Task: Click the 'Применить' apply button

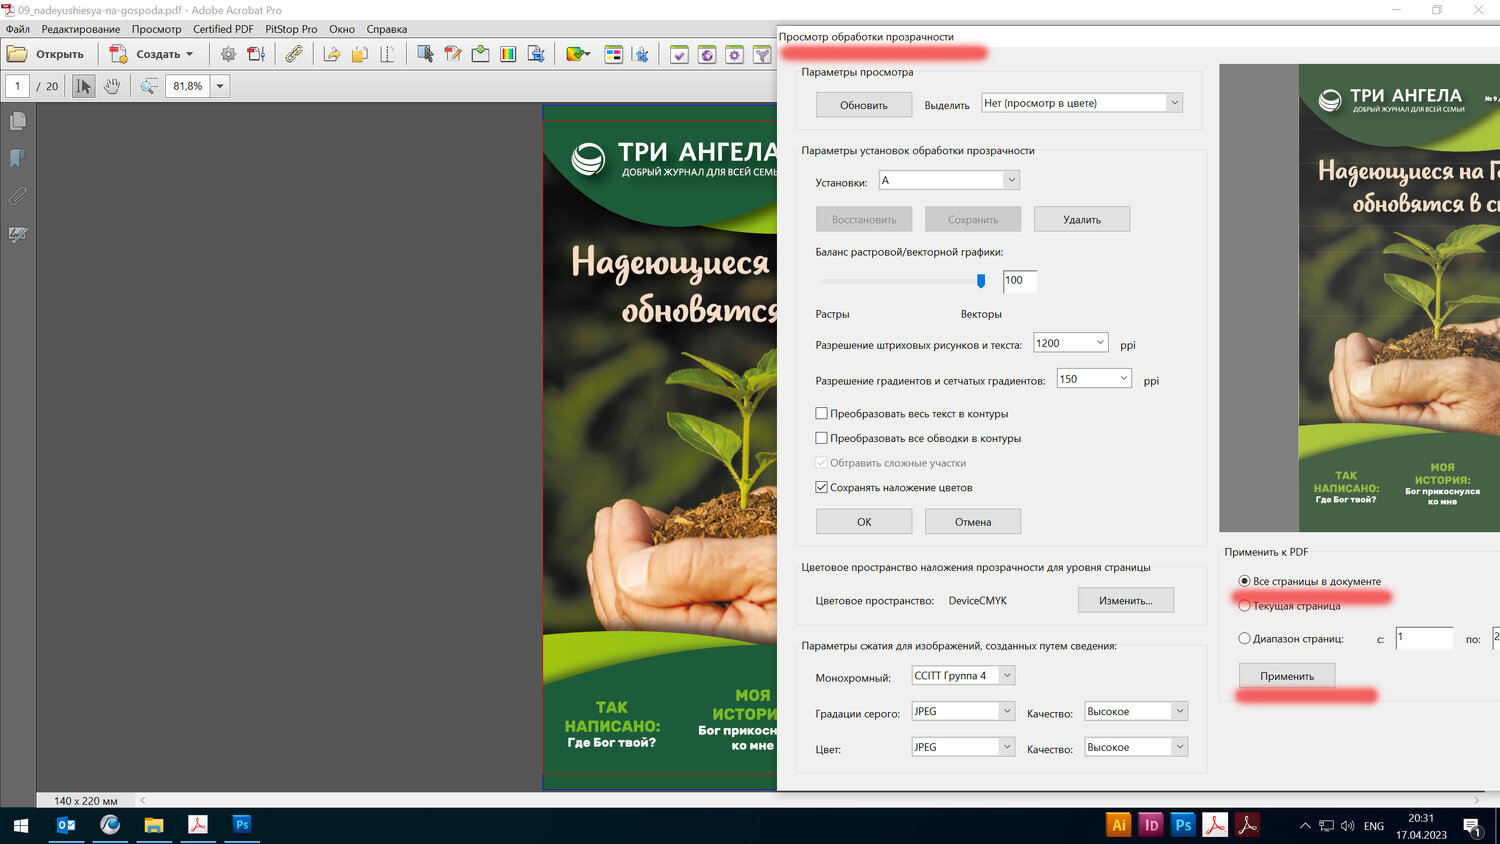Action: 1287,676
